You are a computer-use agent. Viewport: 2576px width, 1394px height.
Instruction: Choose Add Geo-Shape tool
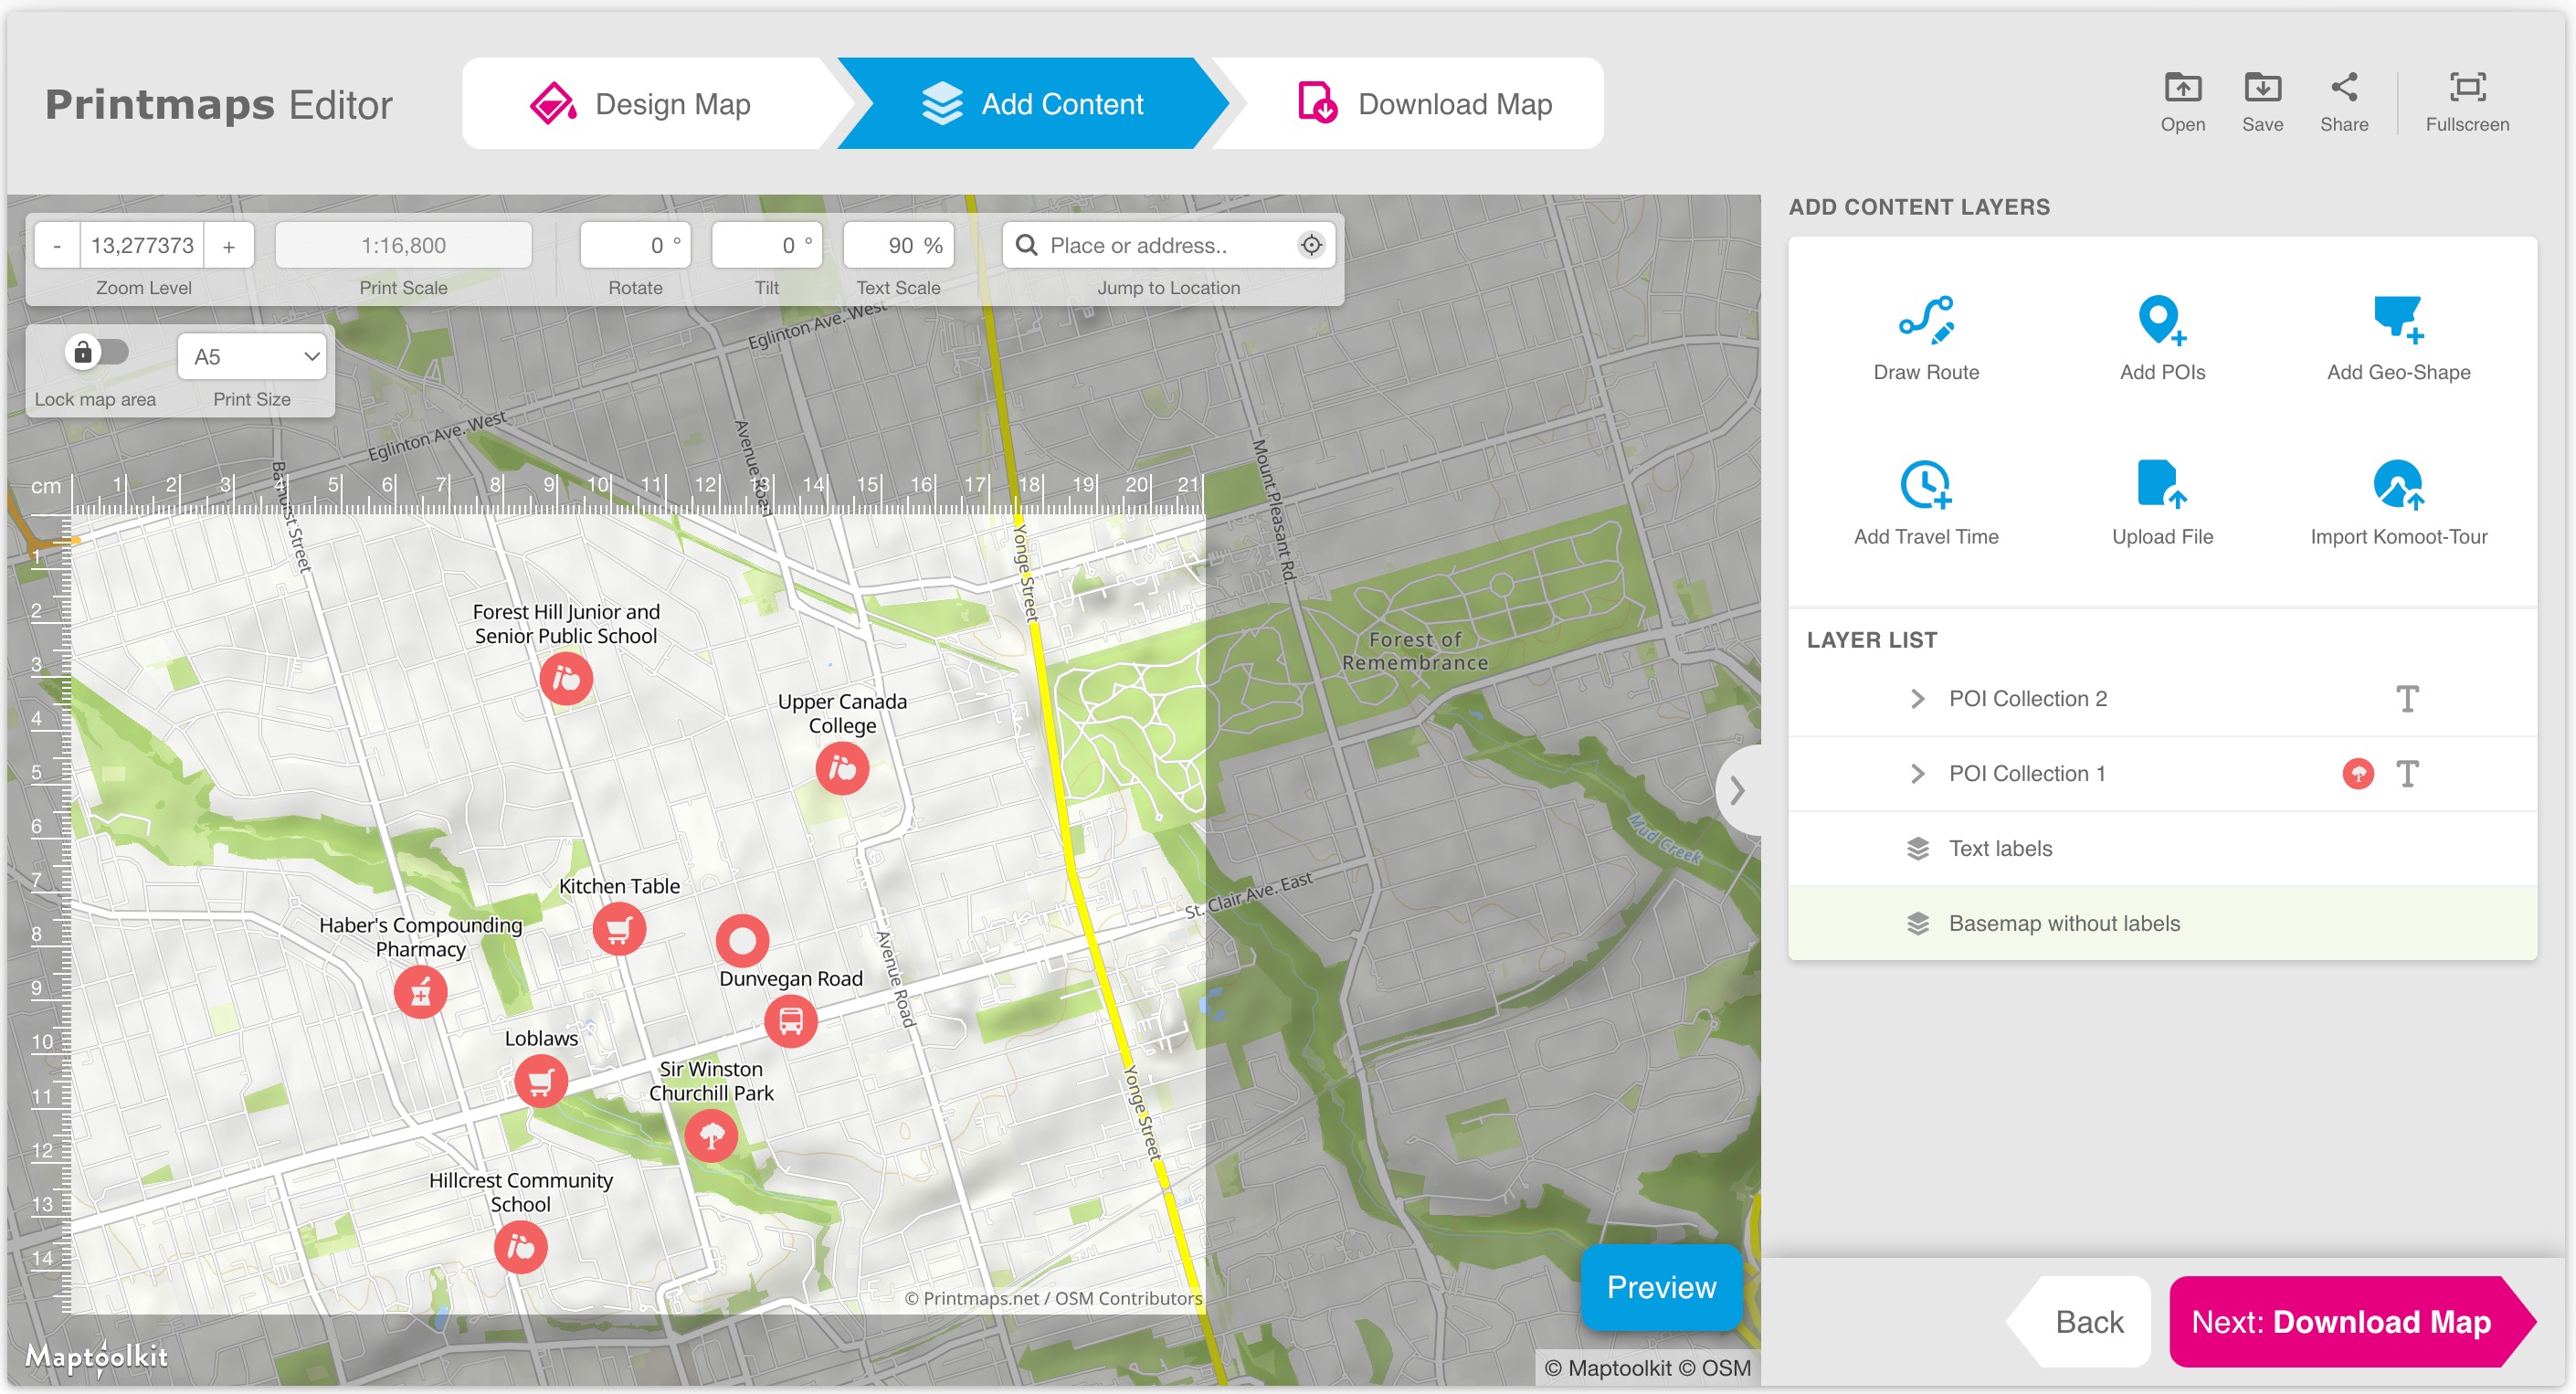pyautogui.click(x=2397, y=321)
